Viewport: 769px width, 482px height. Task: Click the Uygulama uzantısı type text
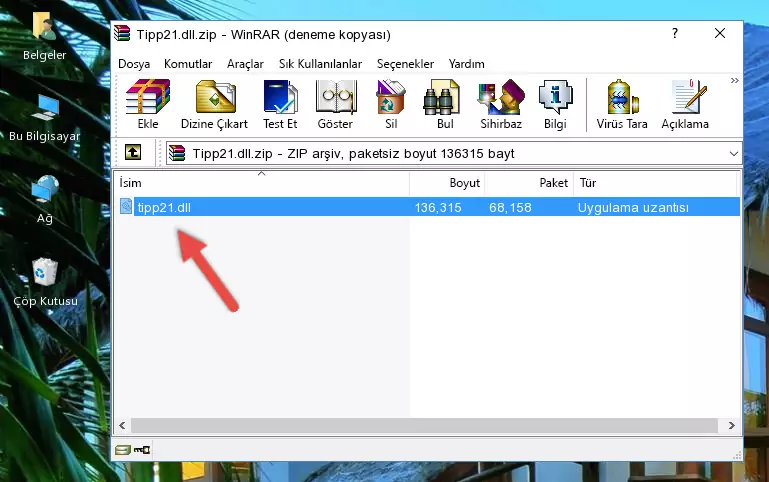pos(633,207)
